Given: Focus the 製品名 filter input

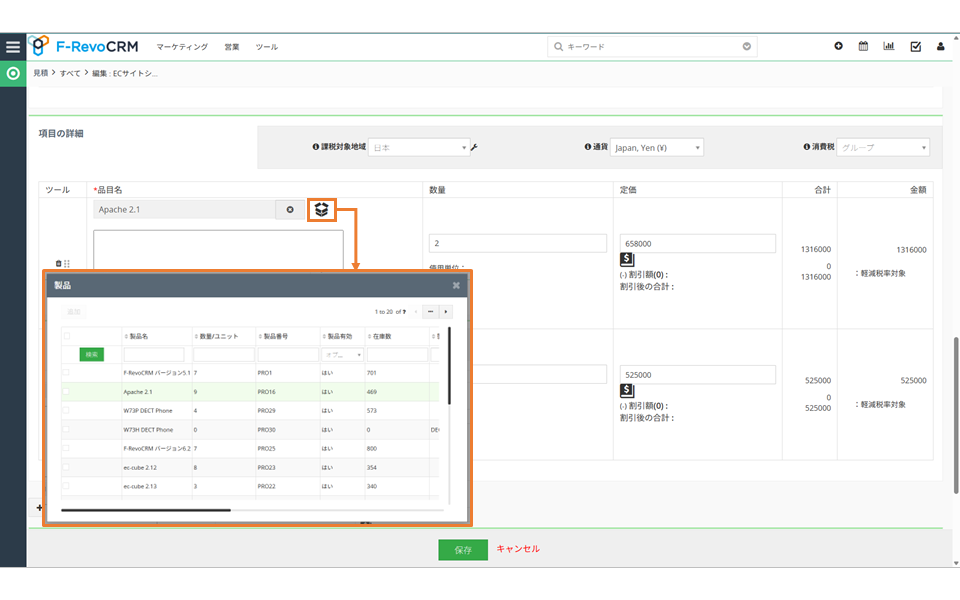Looking at the screenshot, I should (x=154, y=354).
